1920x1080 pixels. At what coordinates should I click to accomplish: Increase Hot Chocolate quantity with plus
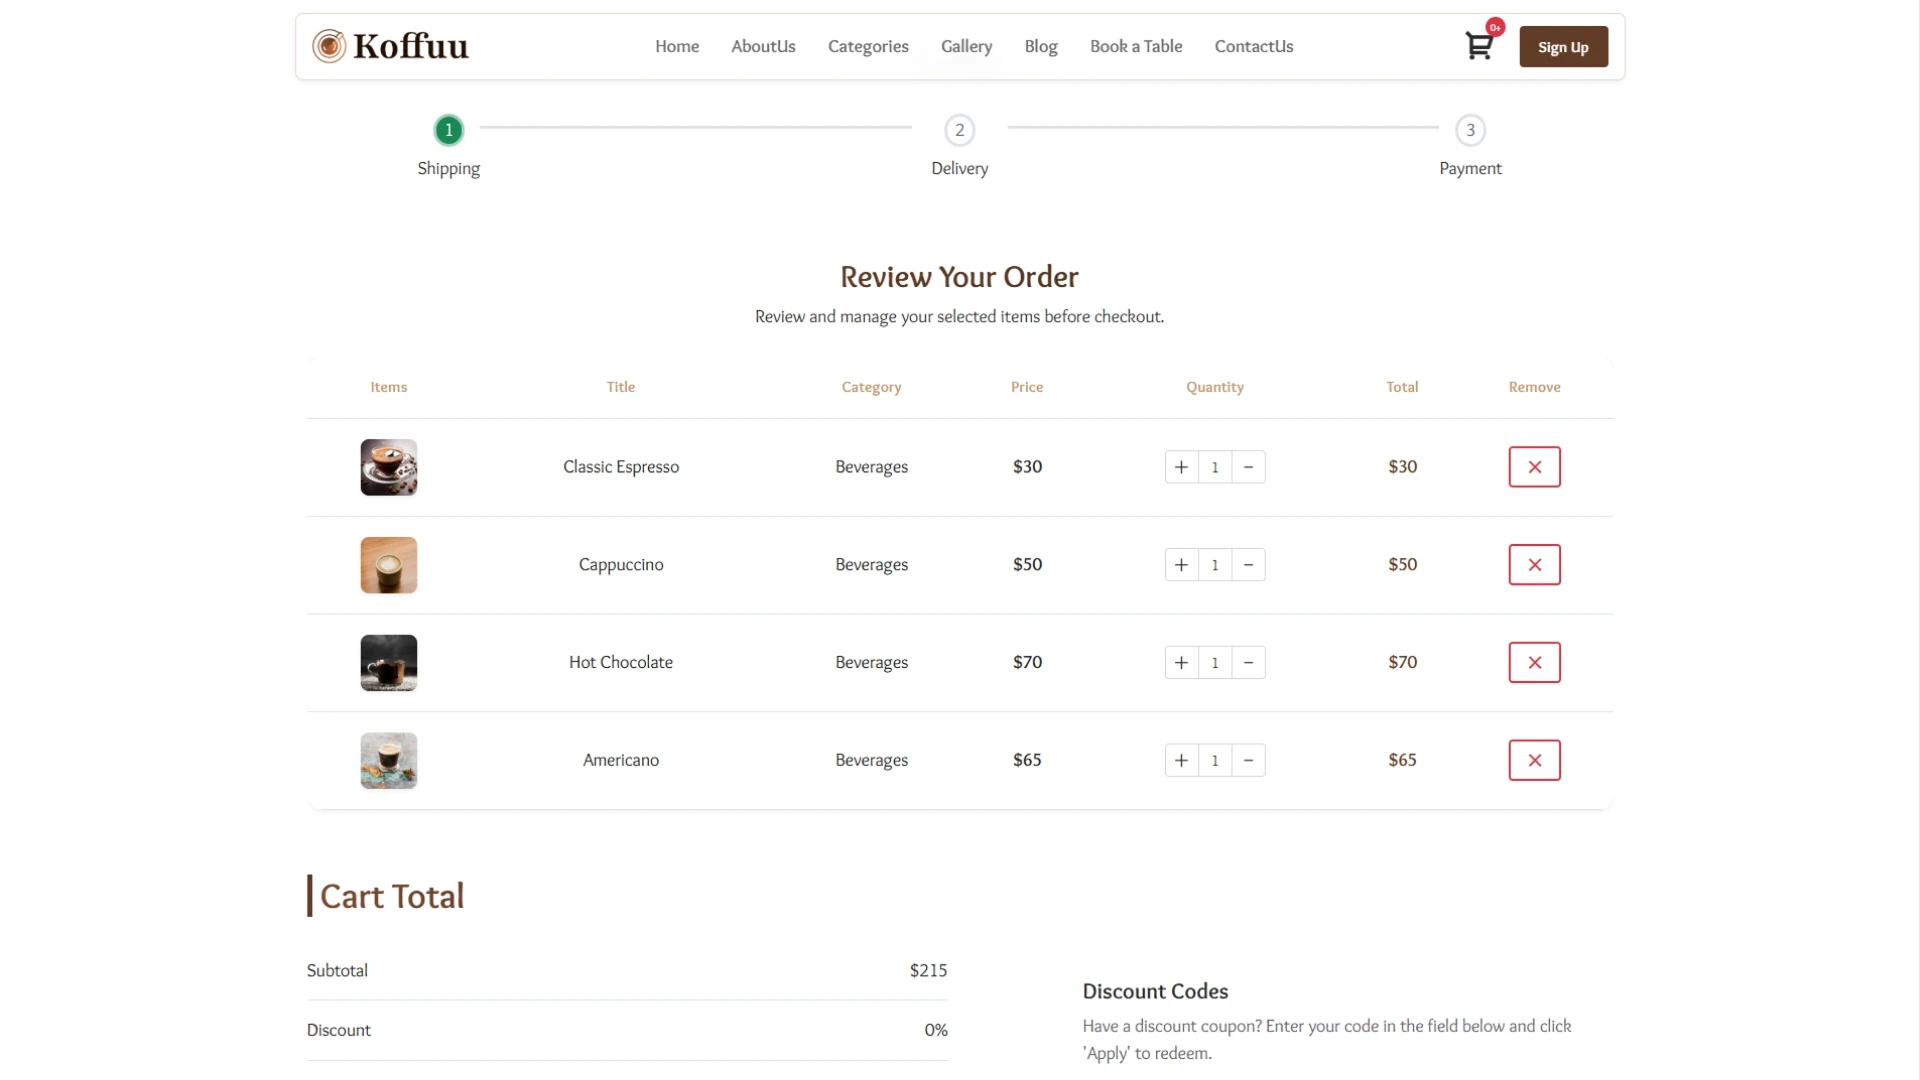coord(1181,663)
